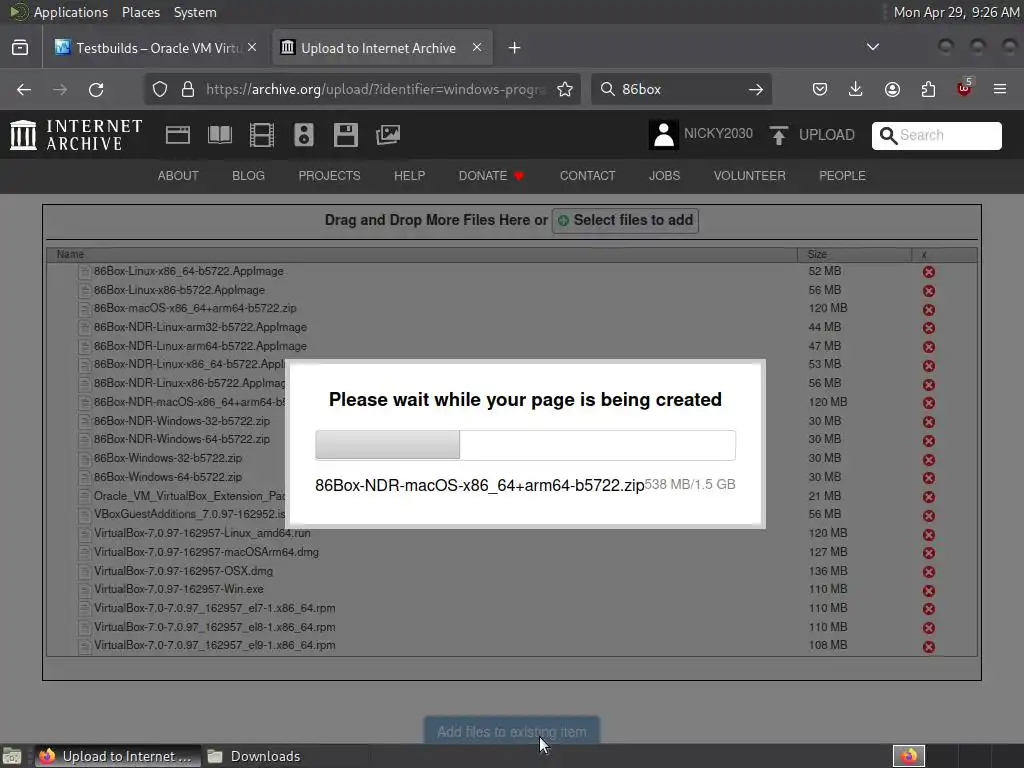Click the Pocket save icon
The image size is (1024, 768).
pyautogui.click(x=820, y=89)
